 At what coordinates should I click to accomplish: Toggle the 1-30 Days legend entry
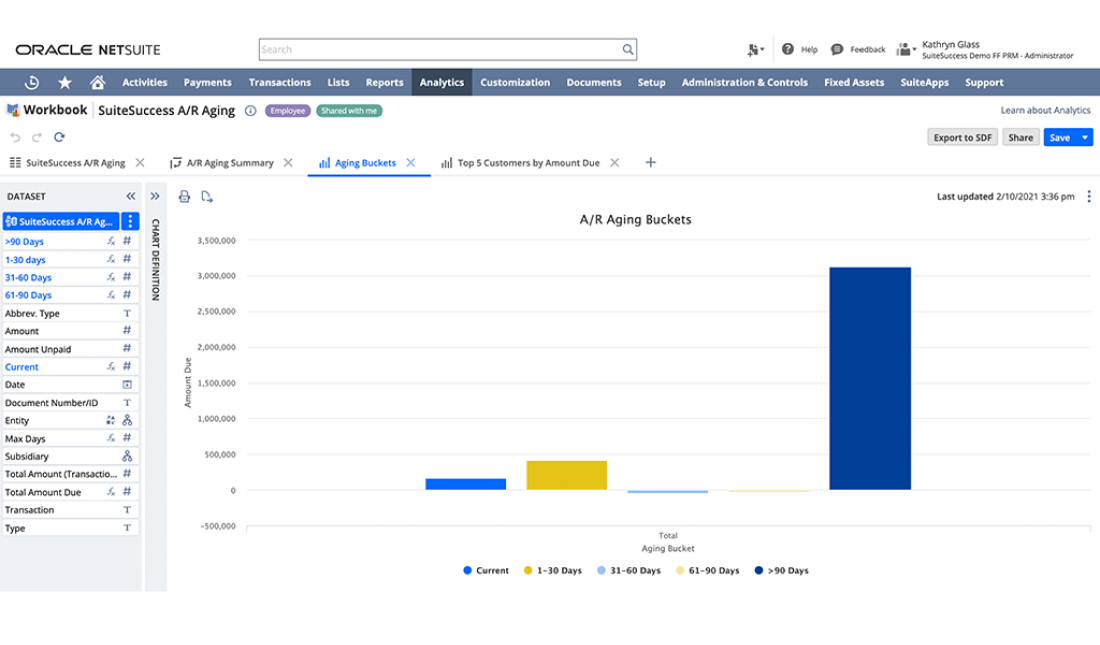point(552,571)
